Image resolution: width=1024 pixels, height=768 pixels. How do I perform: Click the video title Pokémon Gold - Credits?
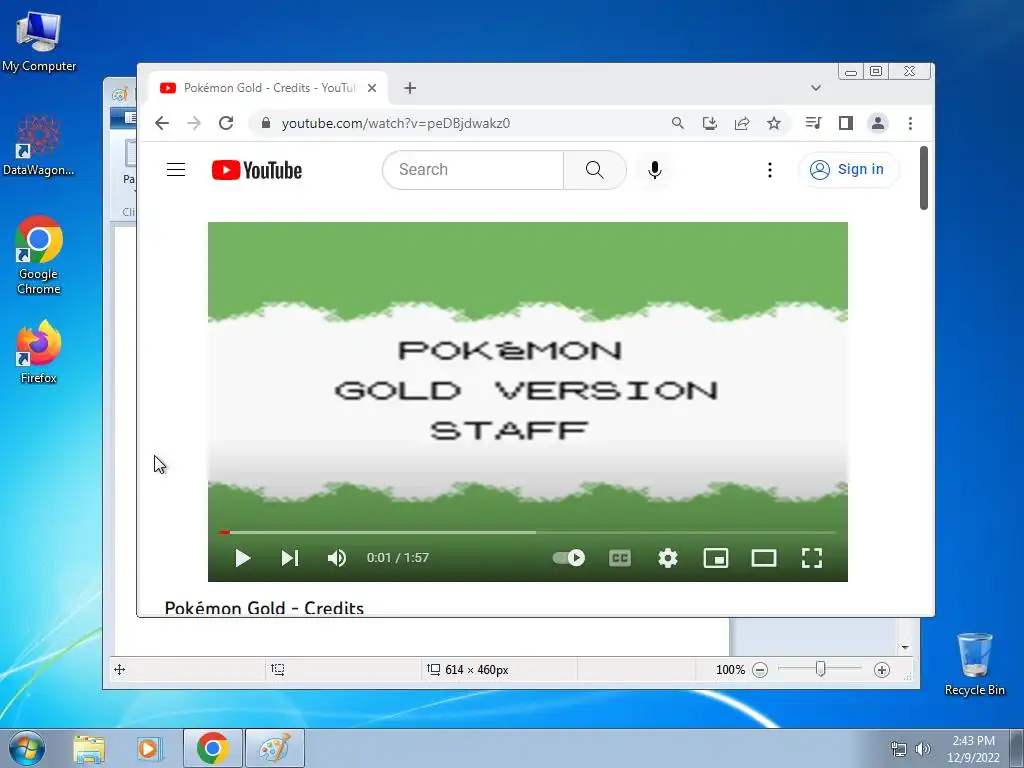pyautogui.click(x=264, y=608)
